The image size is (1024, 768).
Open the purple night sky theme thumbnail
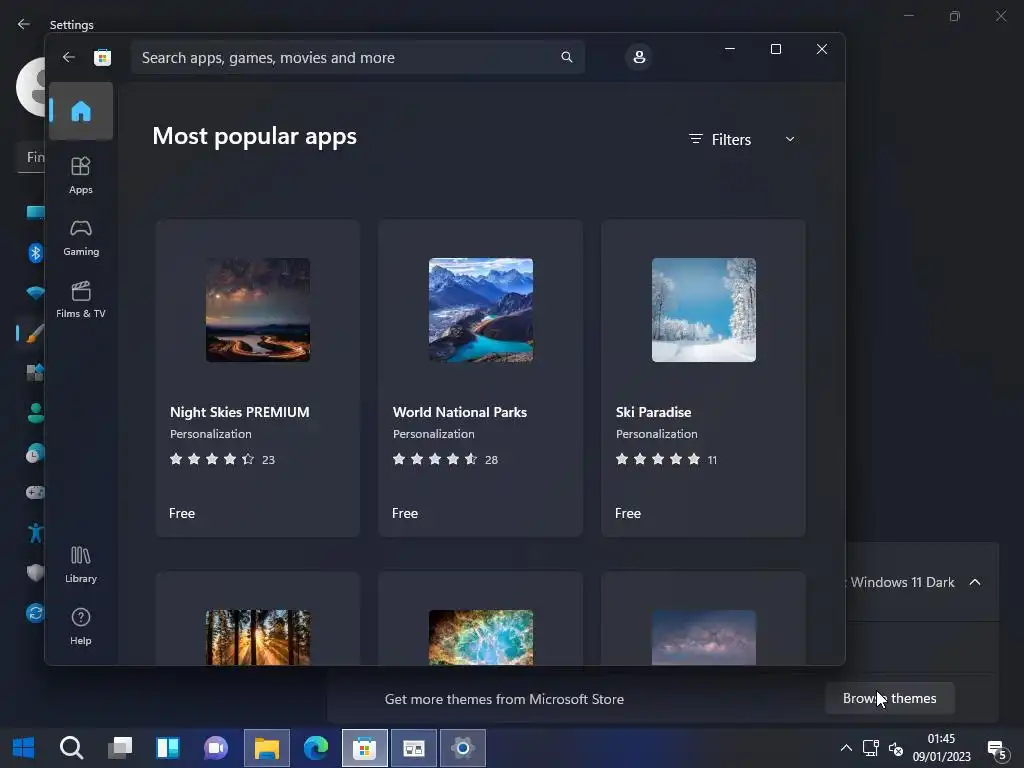704,637
